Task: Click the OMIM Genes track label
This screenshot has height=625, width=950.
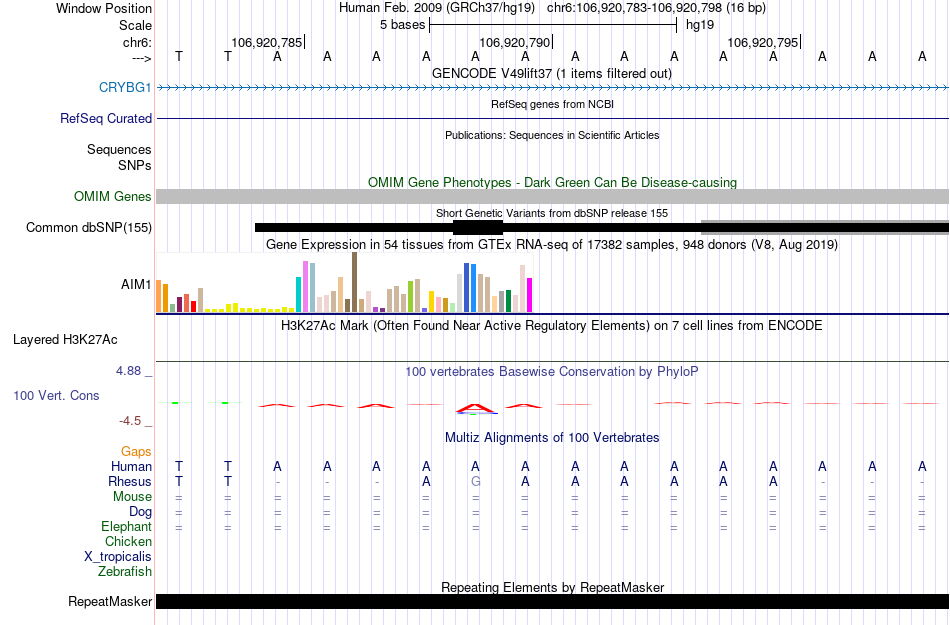Action: tap(113, 196)
